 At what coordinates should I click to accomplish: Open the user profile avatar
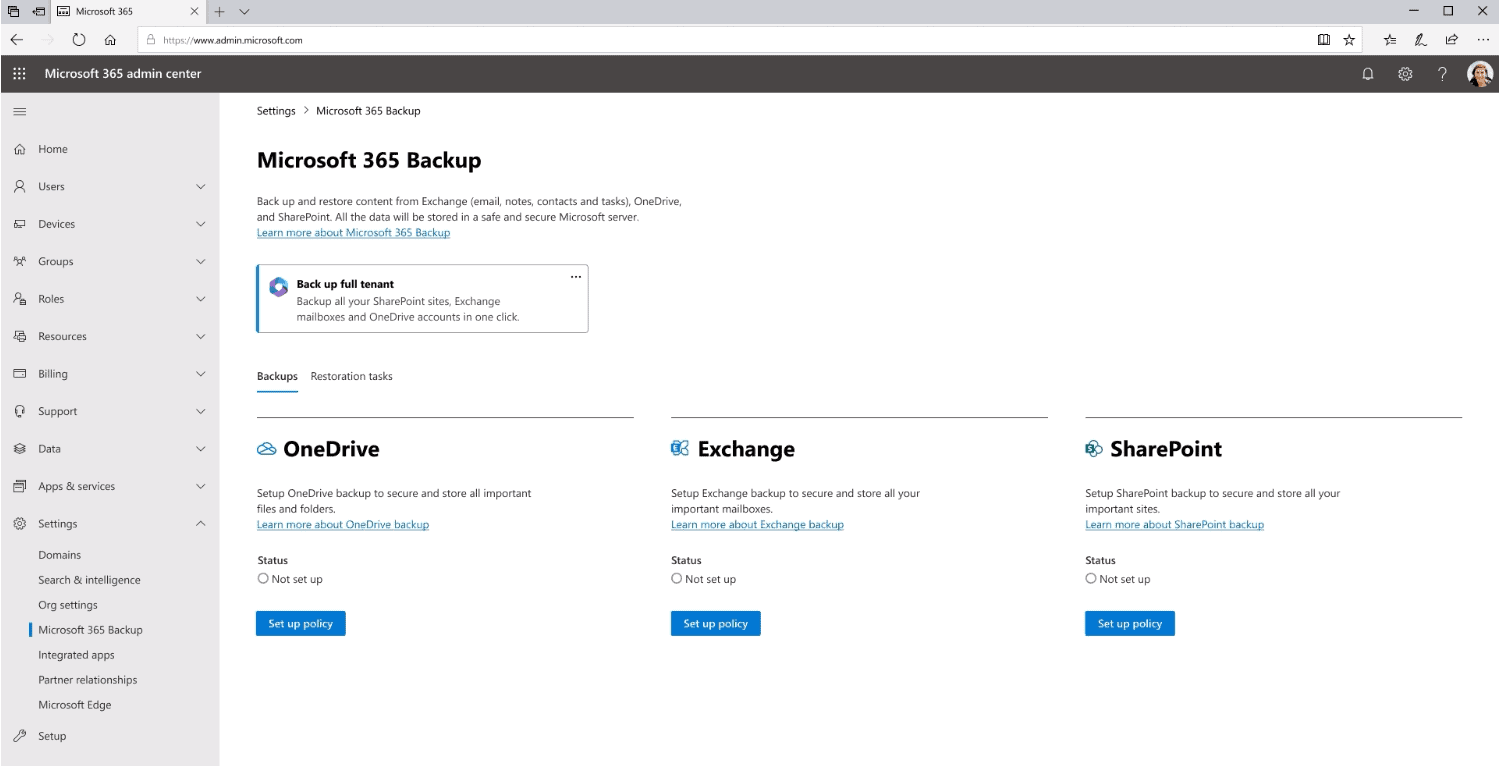coord(1479,74)
